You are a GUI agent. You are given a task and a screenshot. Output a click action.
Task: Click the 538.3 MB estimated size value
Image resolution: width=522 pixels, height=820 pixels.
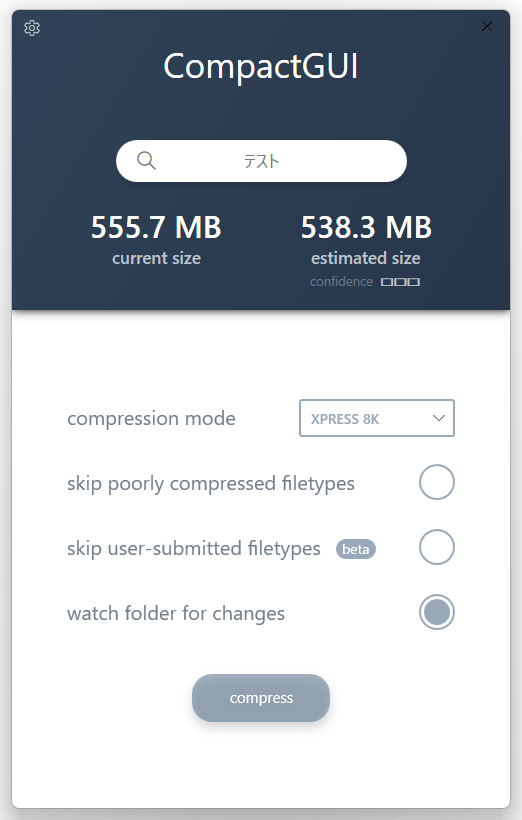[x=366, y=227]
